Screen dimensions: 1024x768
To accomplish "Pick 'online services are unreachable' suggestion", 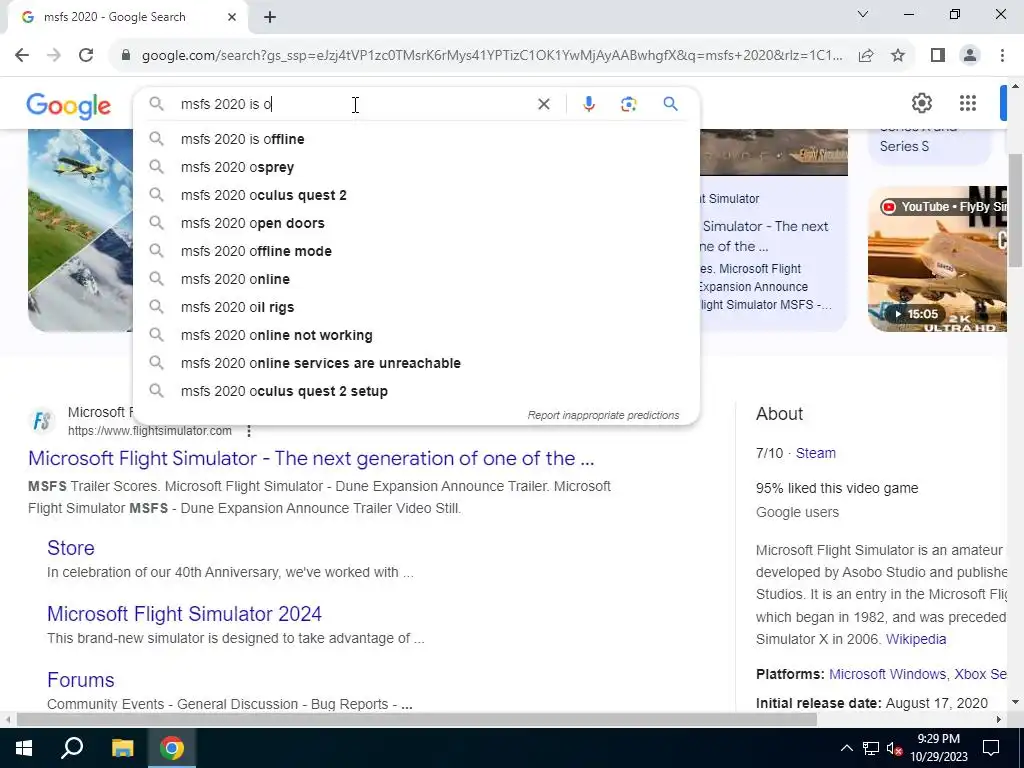I will point(416,364).
